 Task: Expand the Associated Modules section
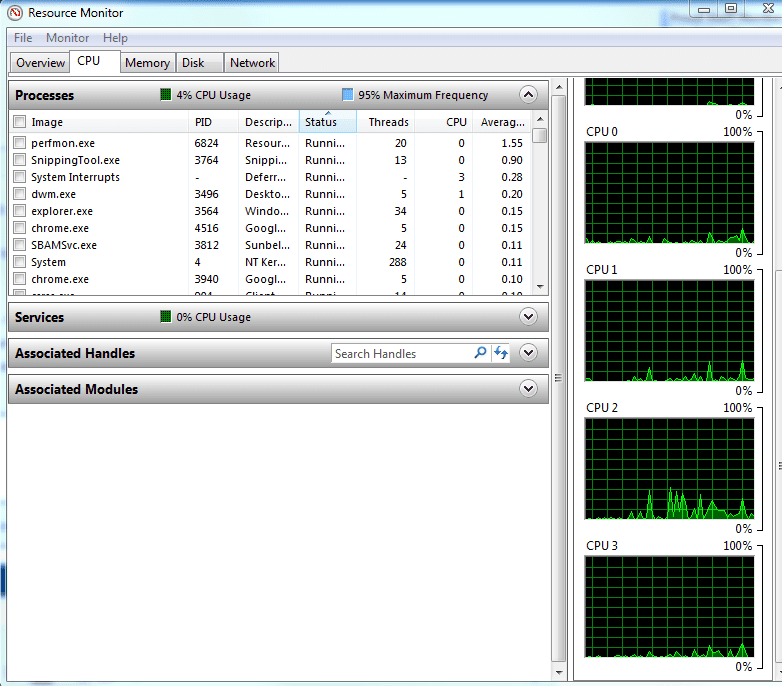click(x=528, y=388)
